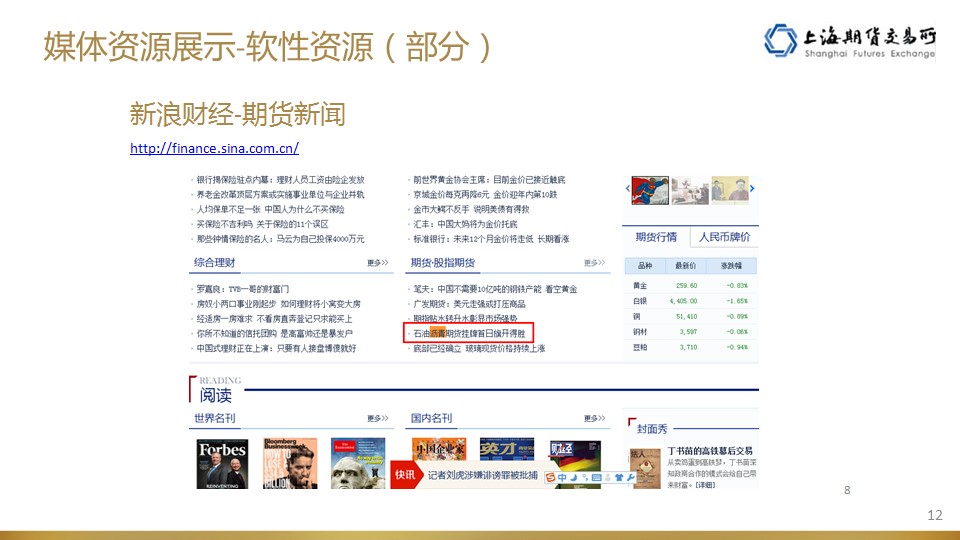Click the Sogou S logo on IME bar
Image resolution: width=960 pixels, height=540 pixels.
coord(550,478)
